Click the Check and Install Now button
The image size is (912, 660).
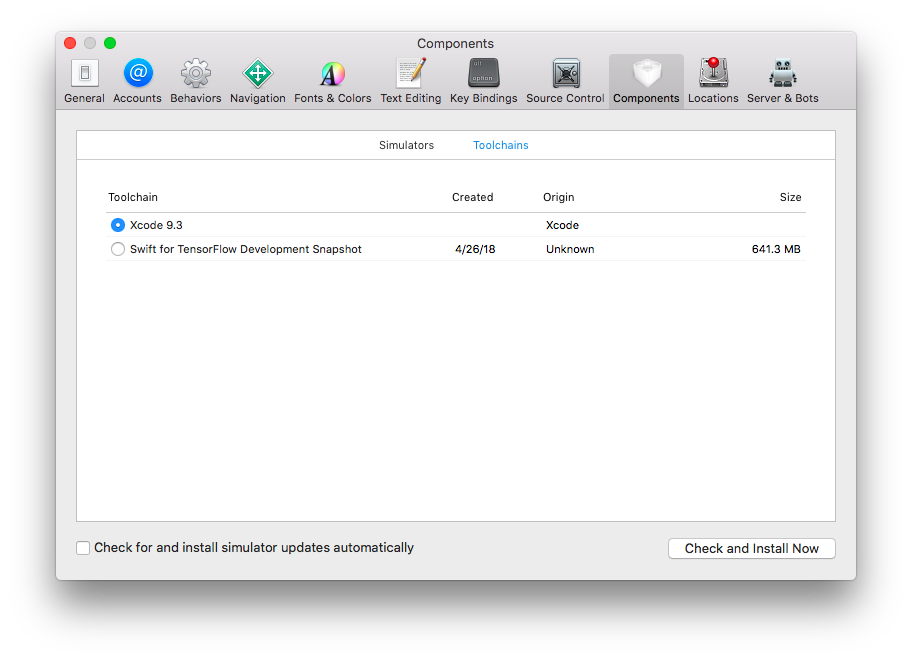(x=751, y=548)
